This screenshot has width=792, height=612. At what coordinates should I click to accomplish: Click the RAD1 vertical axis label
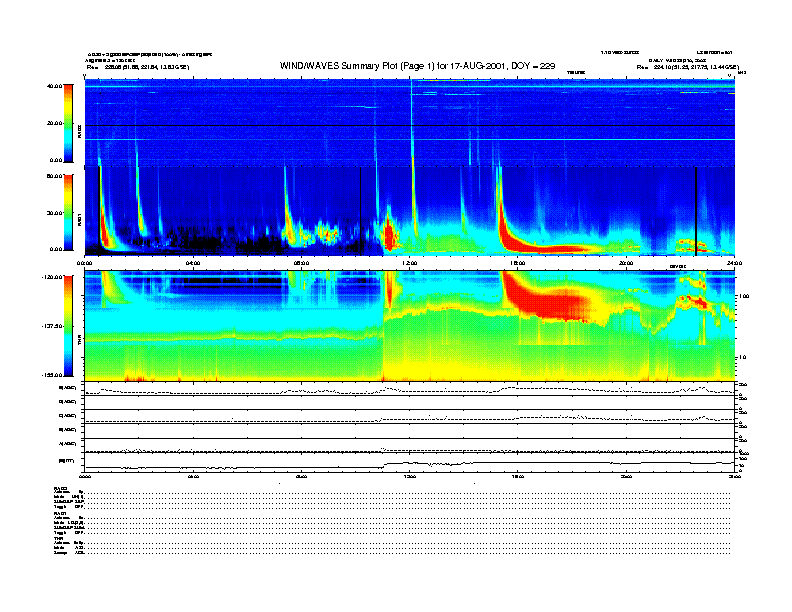click(x=79, y=220)
